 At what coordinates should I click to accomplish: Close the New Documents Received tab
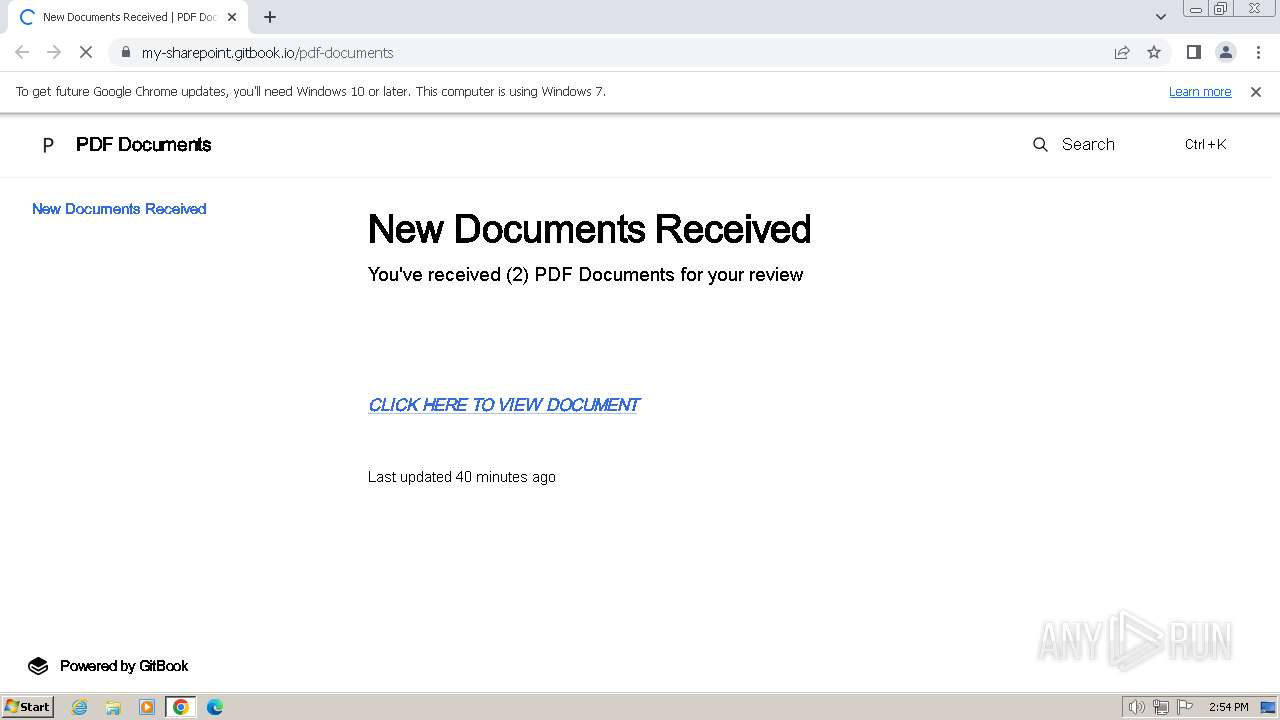pyautogui.click(x=232, y=17)
